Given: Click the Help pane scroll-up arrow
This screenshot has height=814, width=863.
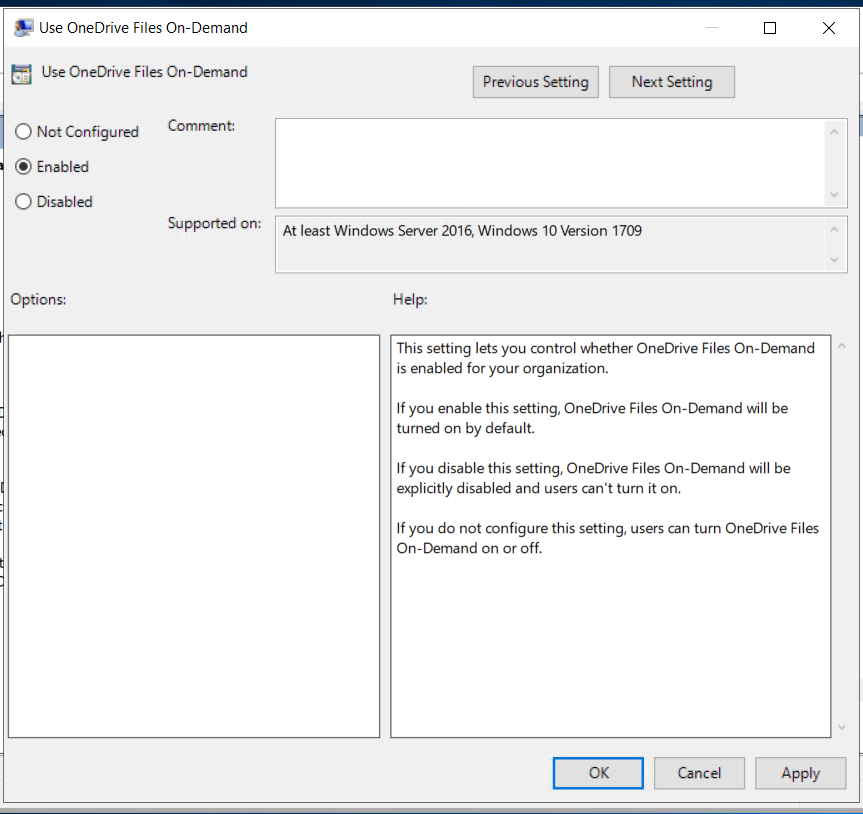Looking at the screenshot, I should [842, 346].
